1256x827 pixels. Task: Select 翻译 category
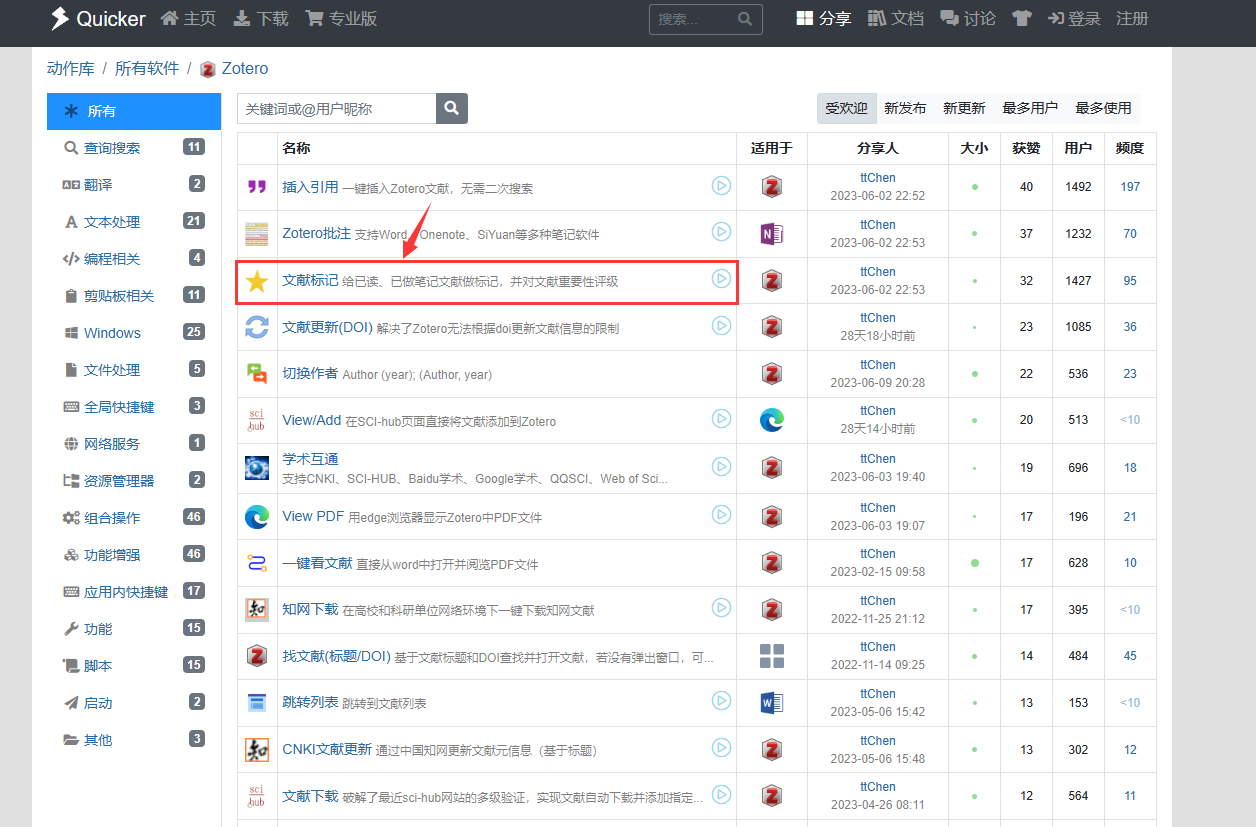pos(134,185)
